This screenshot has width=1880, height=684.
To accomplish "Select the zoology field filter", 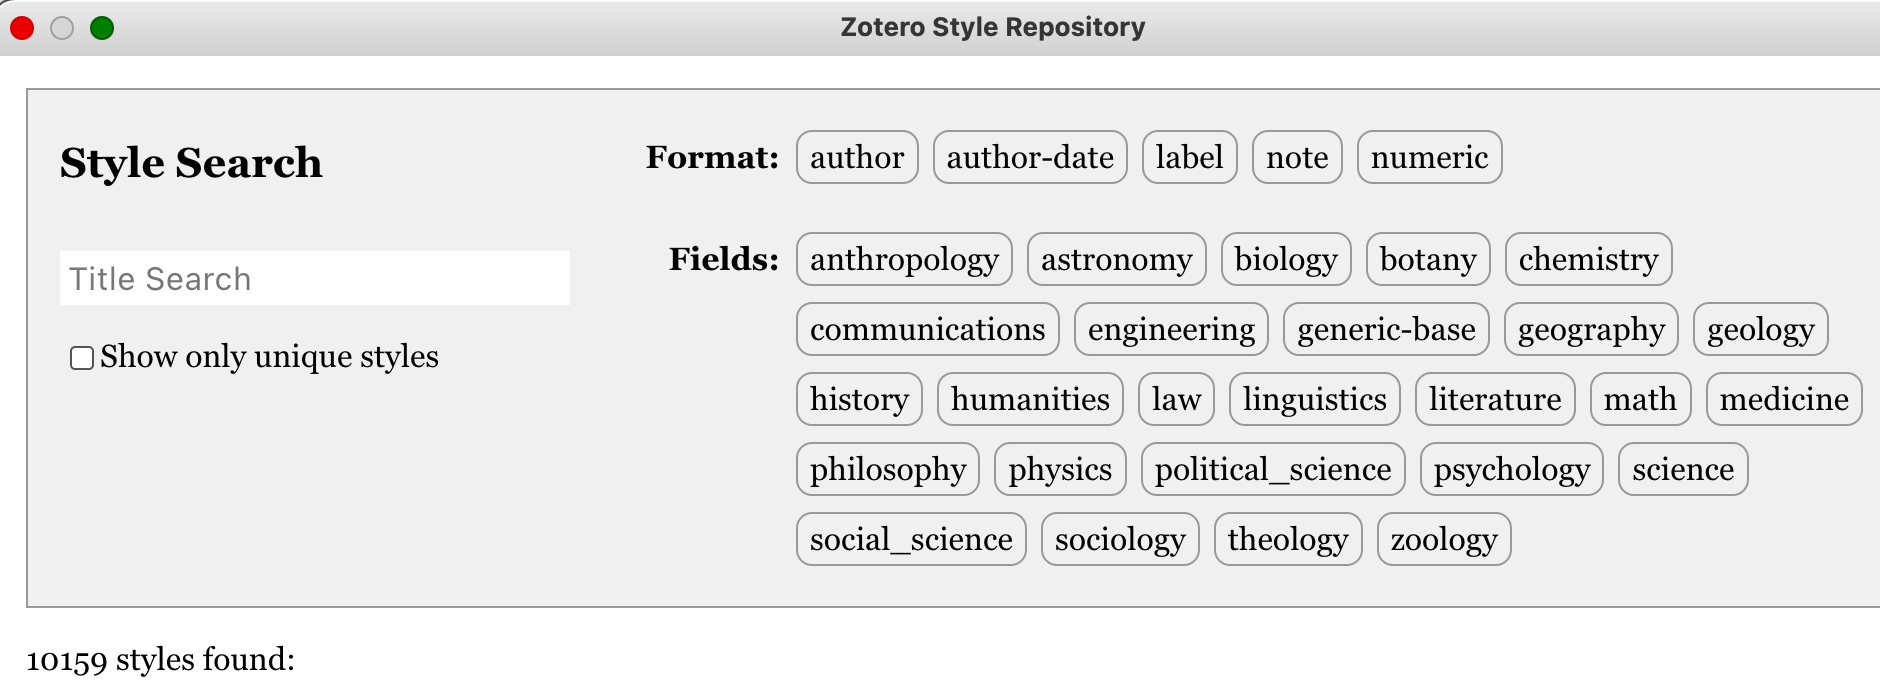I will point(1443,538).
